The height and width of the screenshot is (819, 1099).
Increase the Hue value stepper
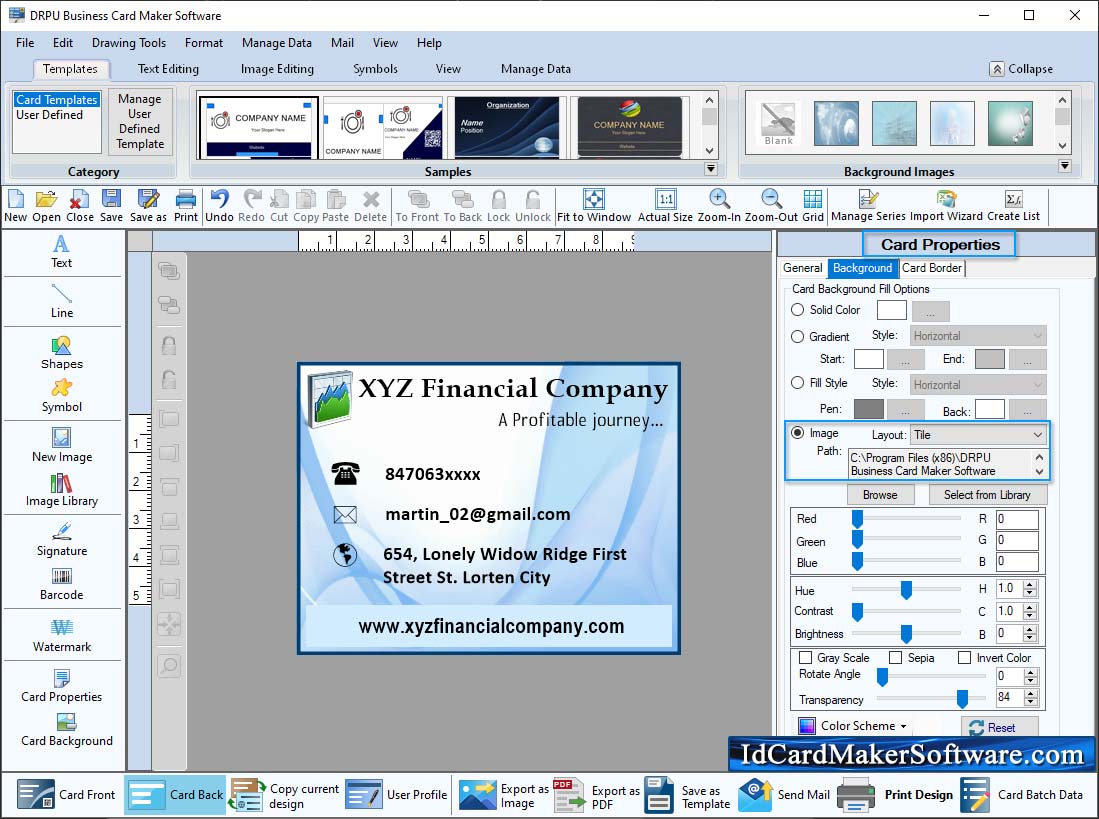(x=1030, y=584)
